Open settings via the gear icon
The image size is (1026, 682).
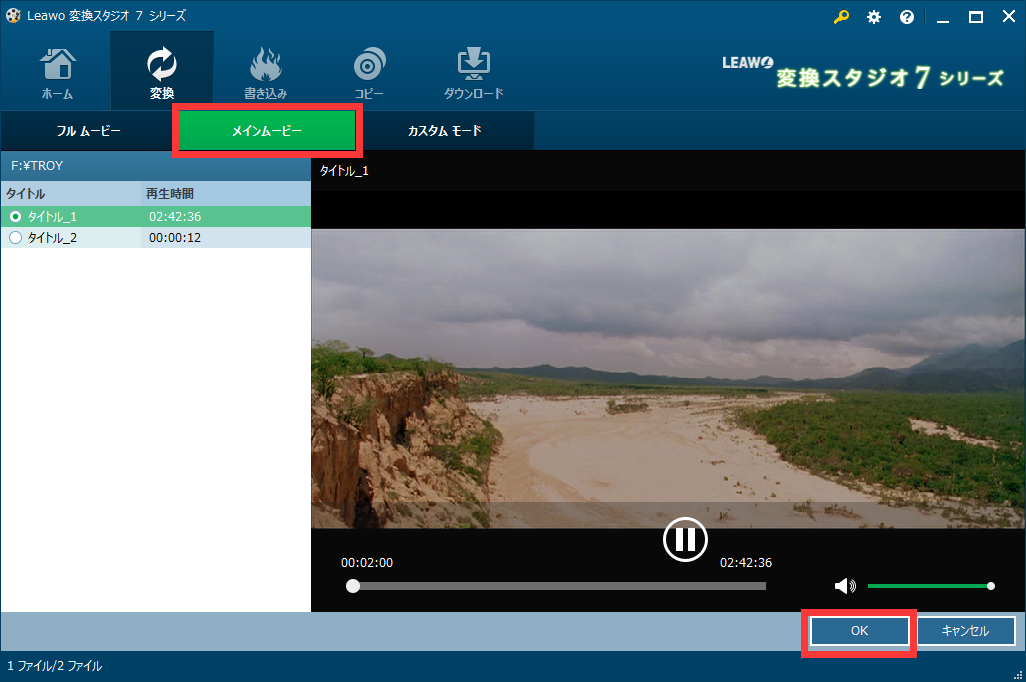click(x=874, y=17)
